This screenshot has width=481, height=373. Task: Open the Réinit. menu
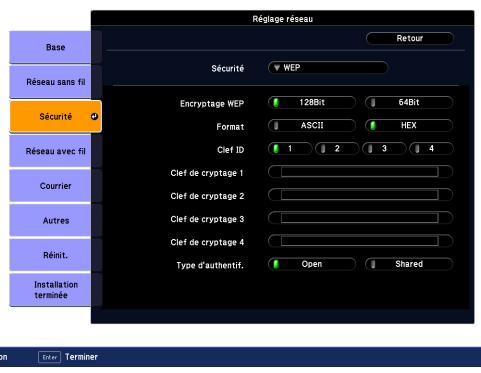click(50, 255)
